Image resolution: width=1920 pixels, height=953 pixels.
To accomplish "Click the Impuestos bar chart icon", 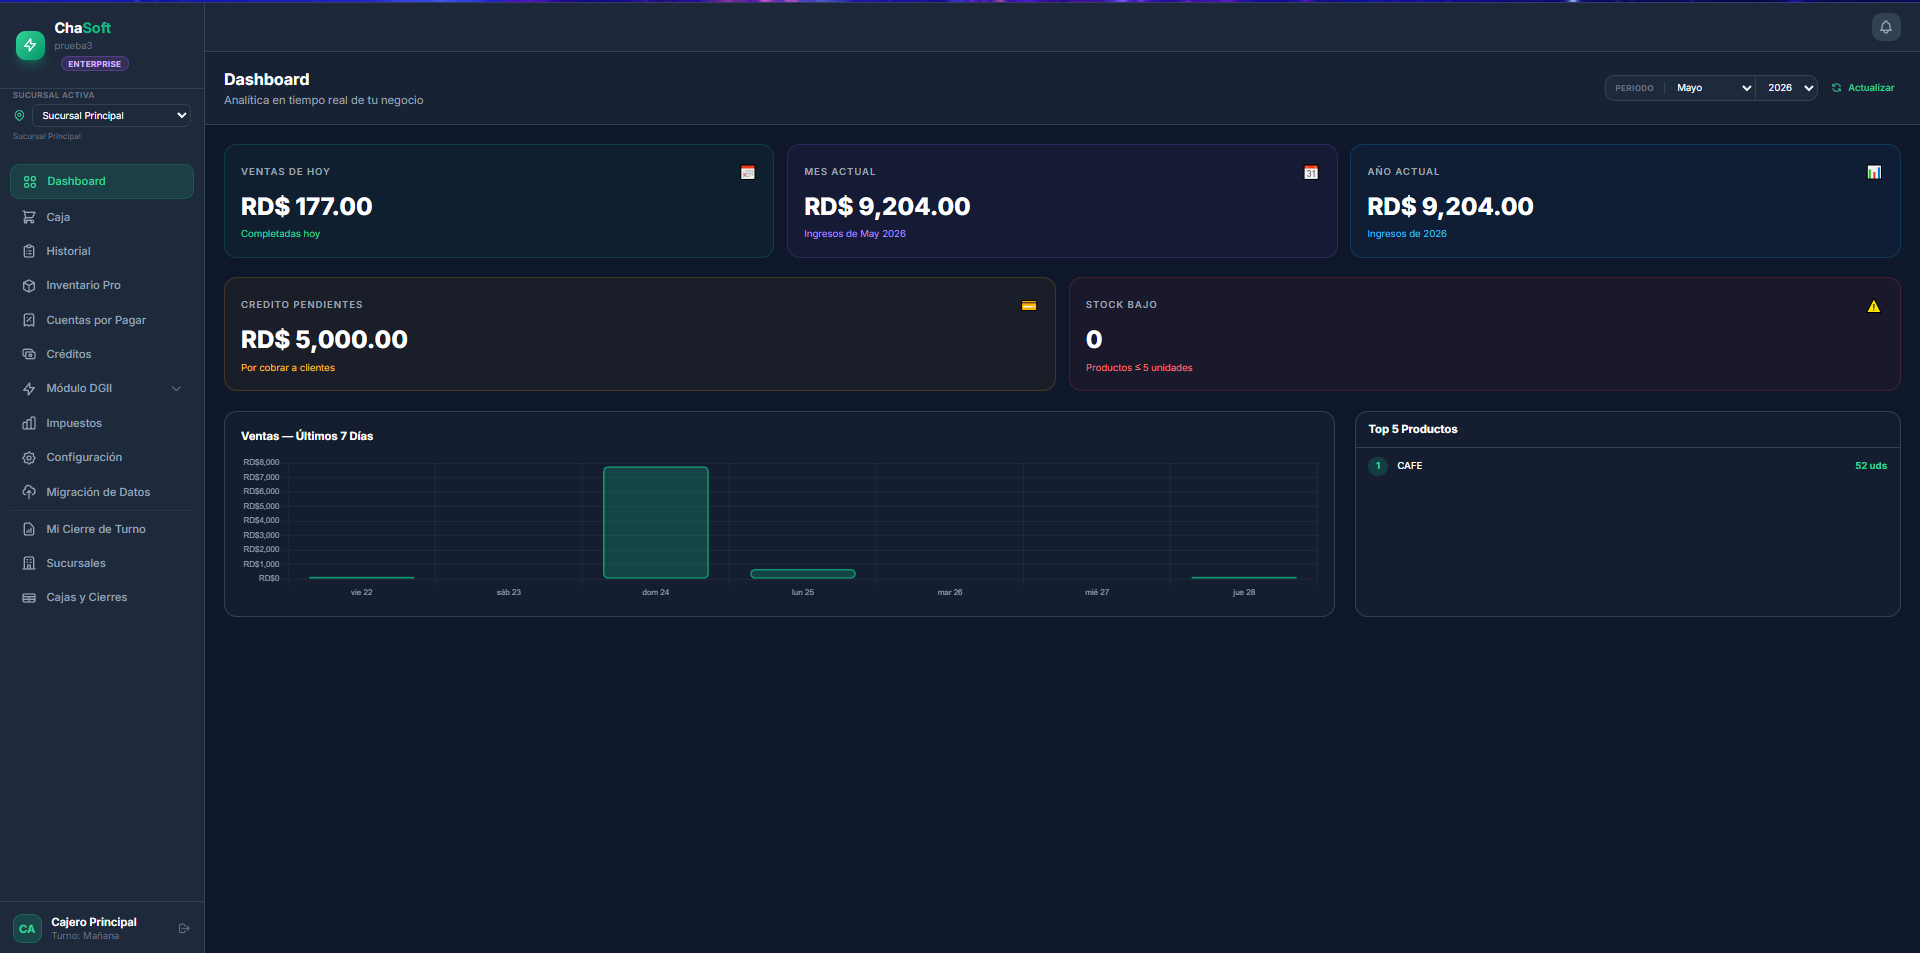I will point(29,423).
